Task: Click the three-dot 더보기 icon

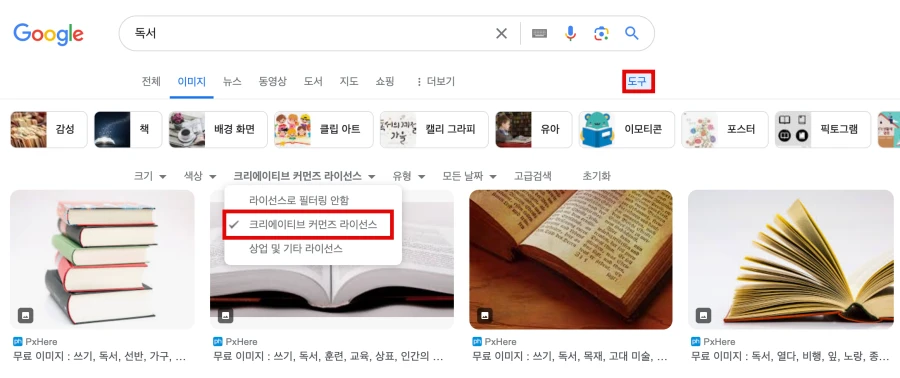Action: [x=419, y=82]
